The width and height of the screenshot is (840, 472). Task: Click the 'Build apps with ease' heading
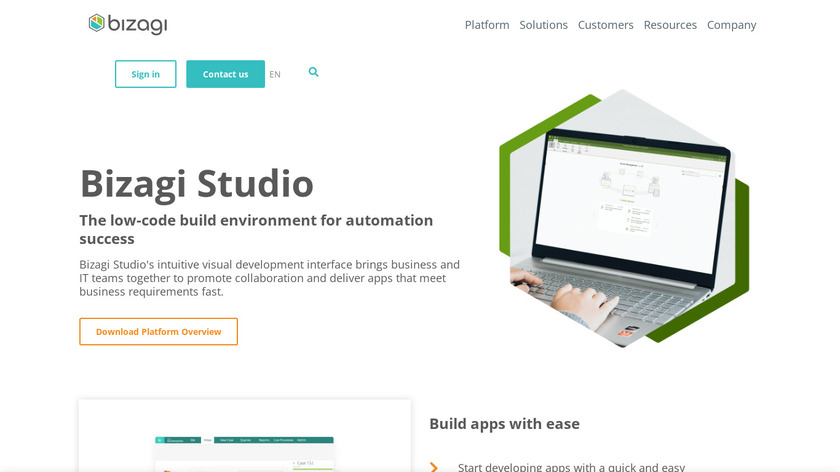(504, 424)
